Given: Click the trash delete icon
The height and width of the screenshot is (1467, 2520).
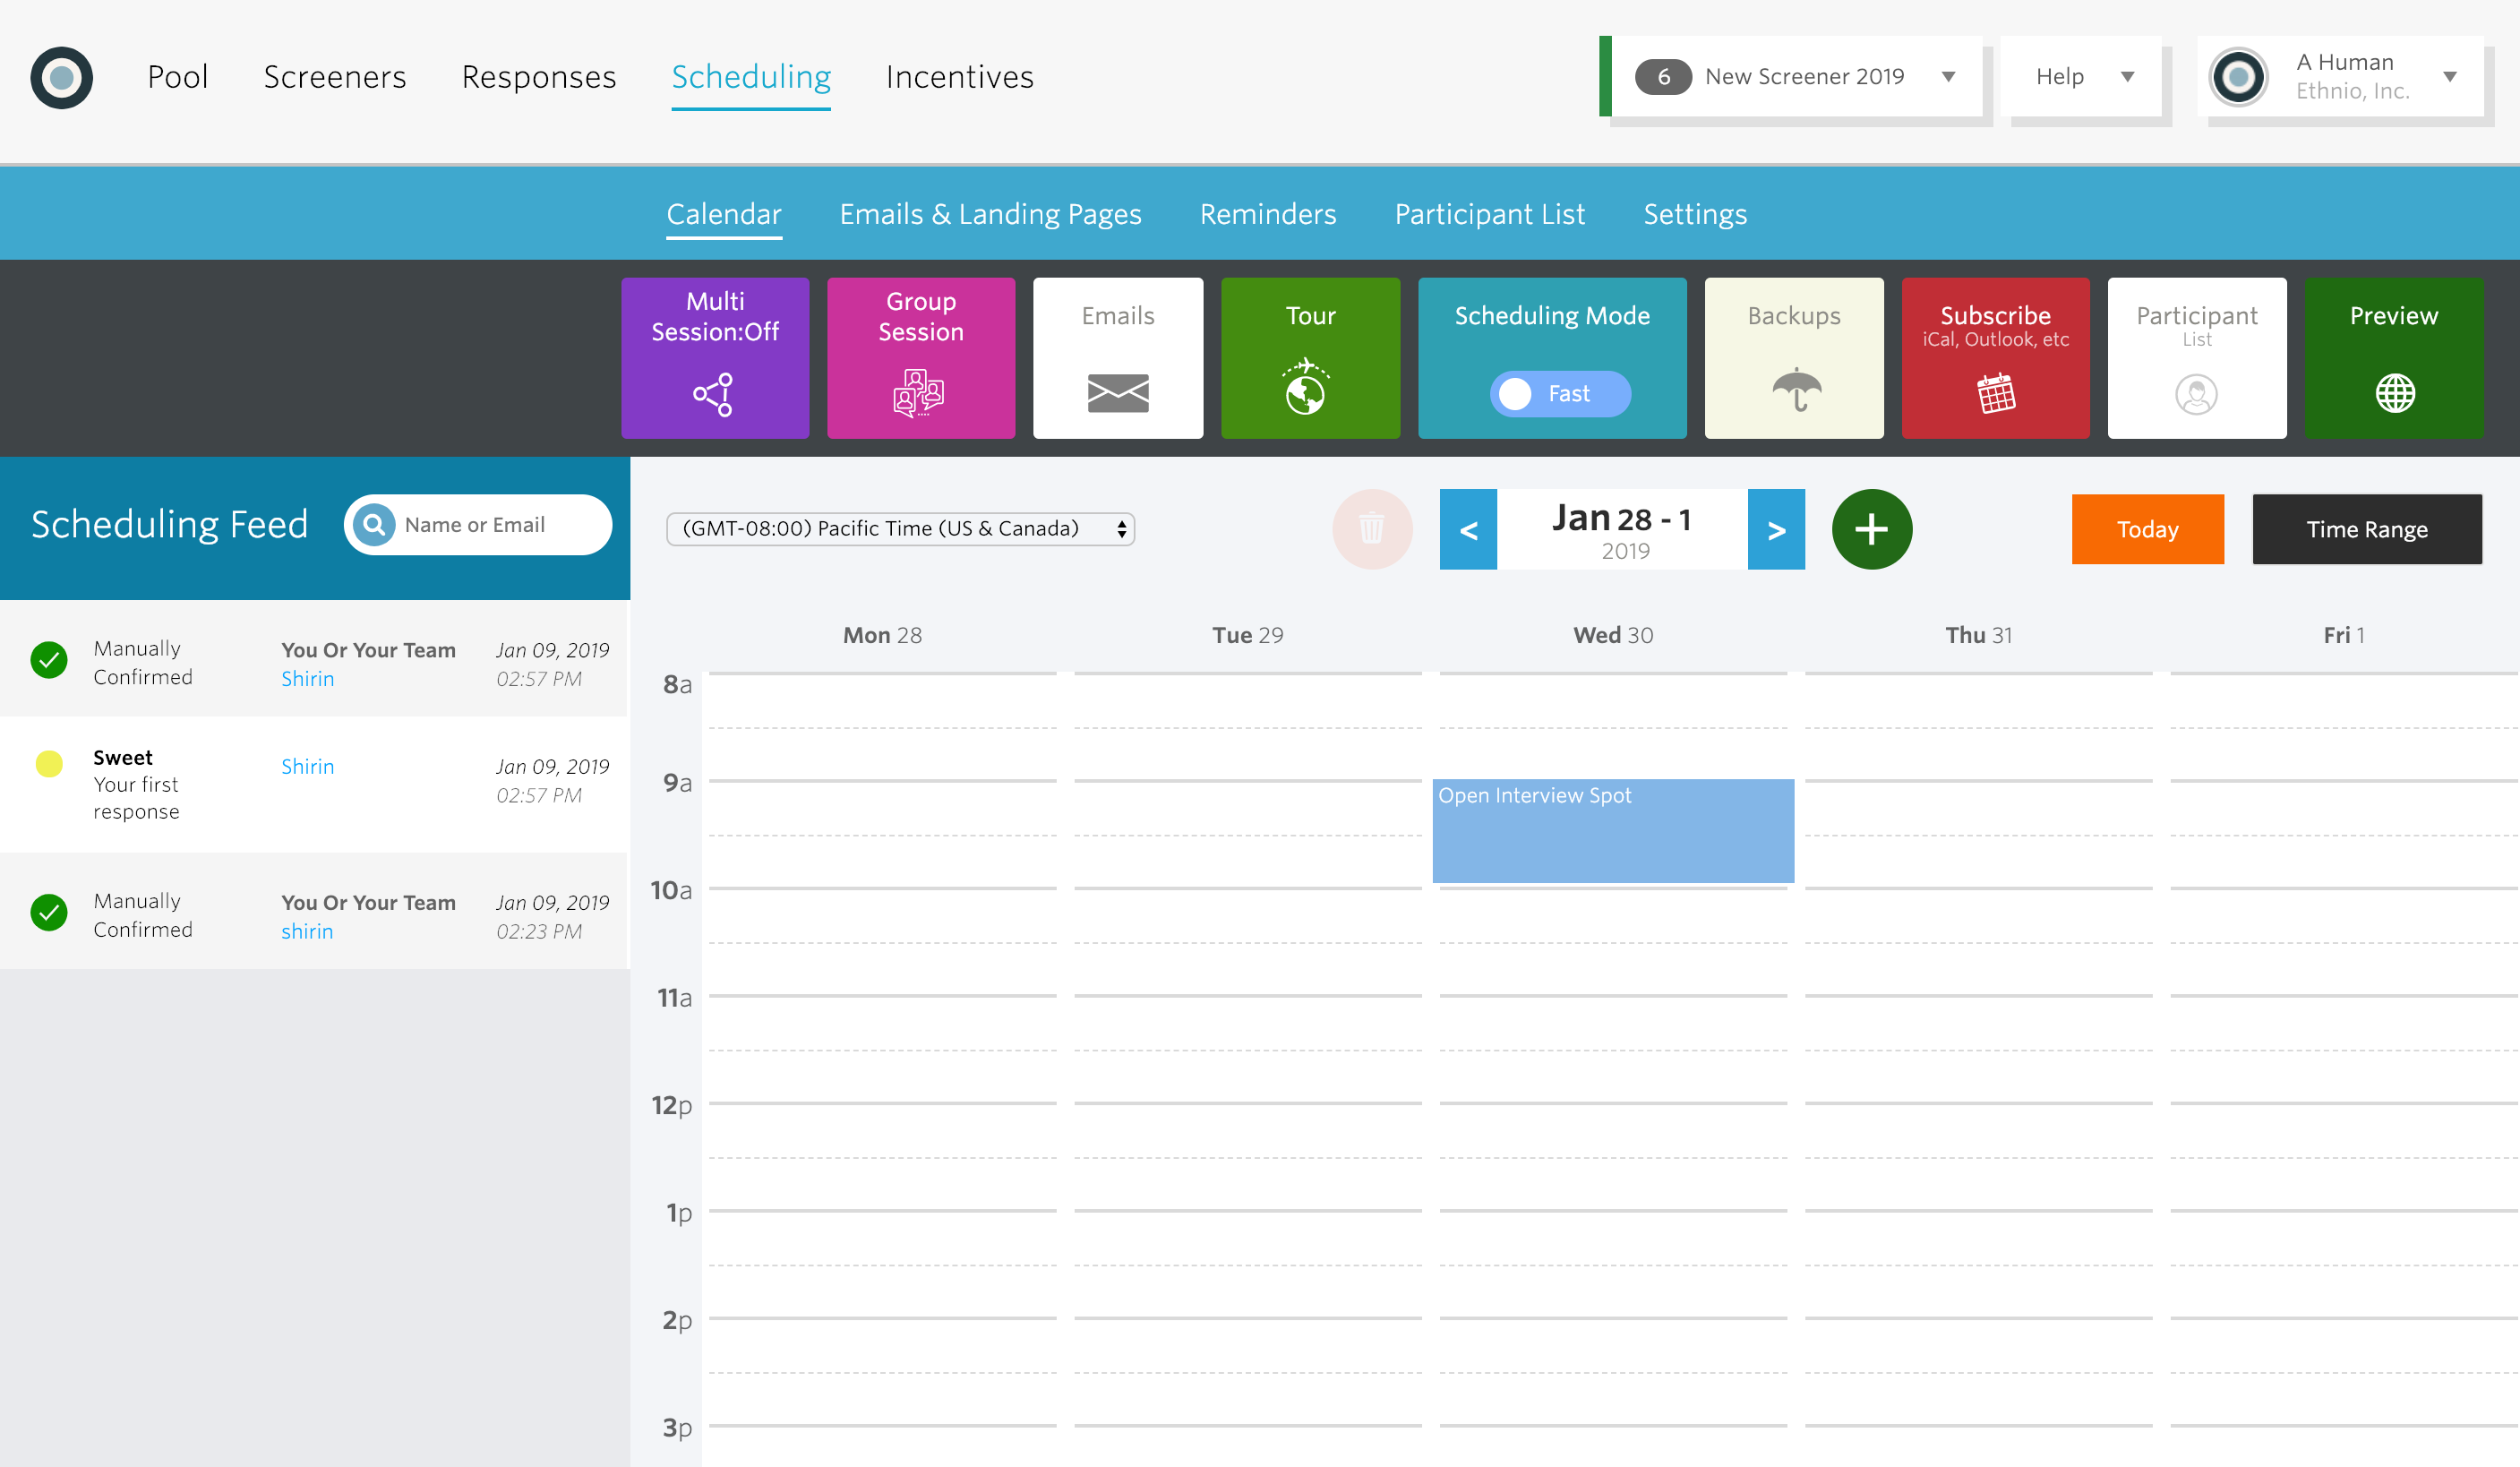Looking at the screenshot, I should tap(1372, 529).
